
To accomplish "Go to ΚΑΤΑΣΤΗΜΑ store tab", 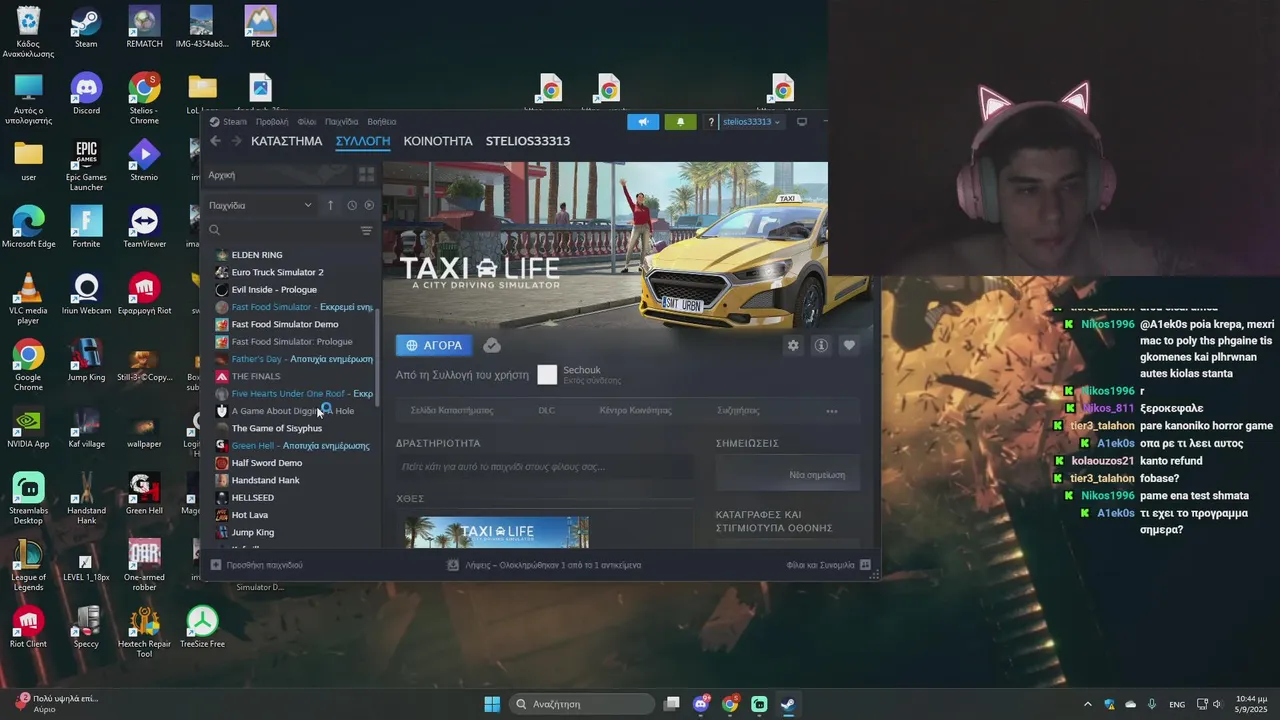I will tap(287, 141).
